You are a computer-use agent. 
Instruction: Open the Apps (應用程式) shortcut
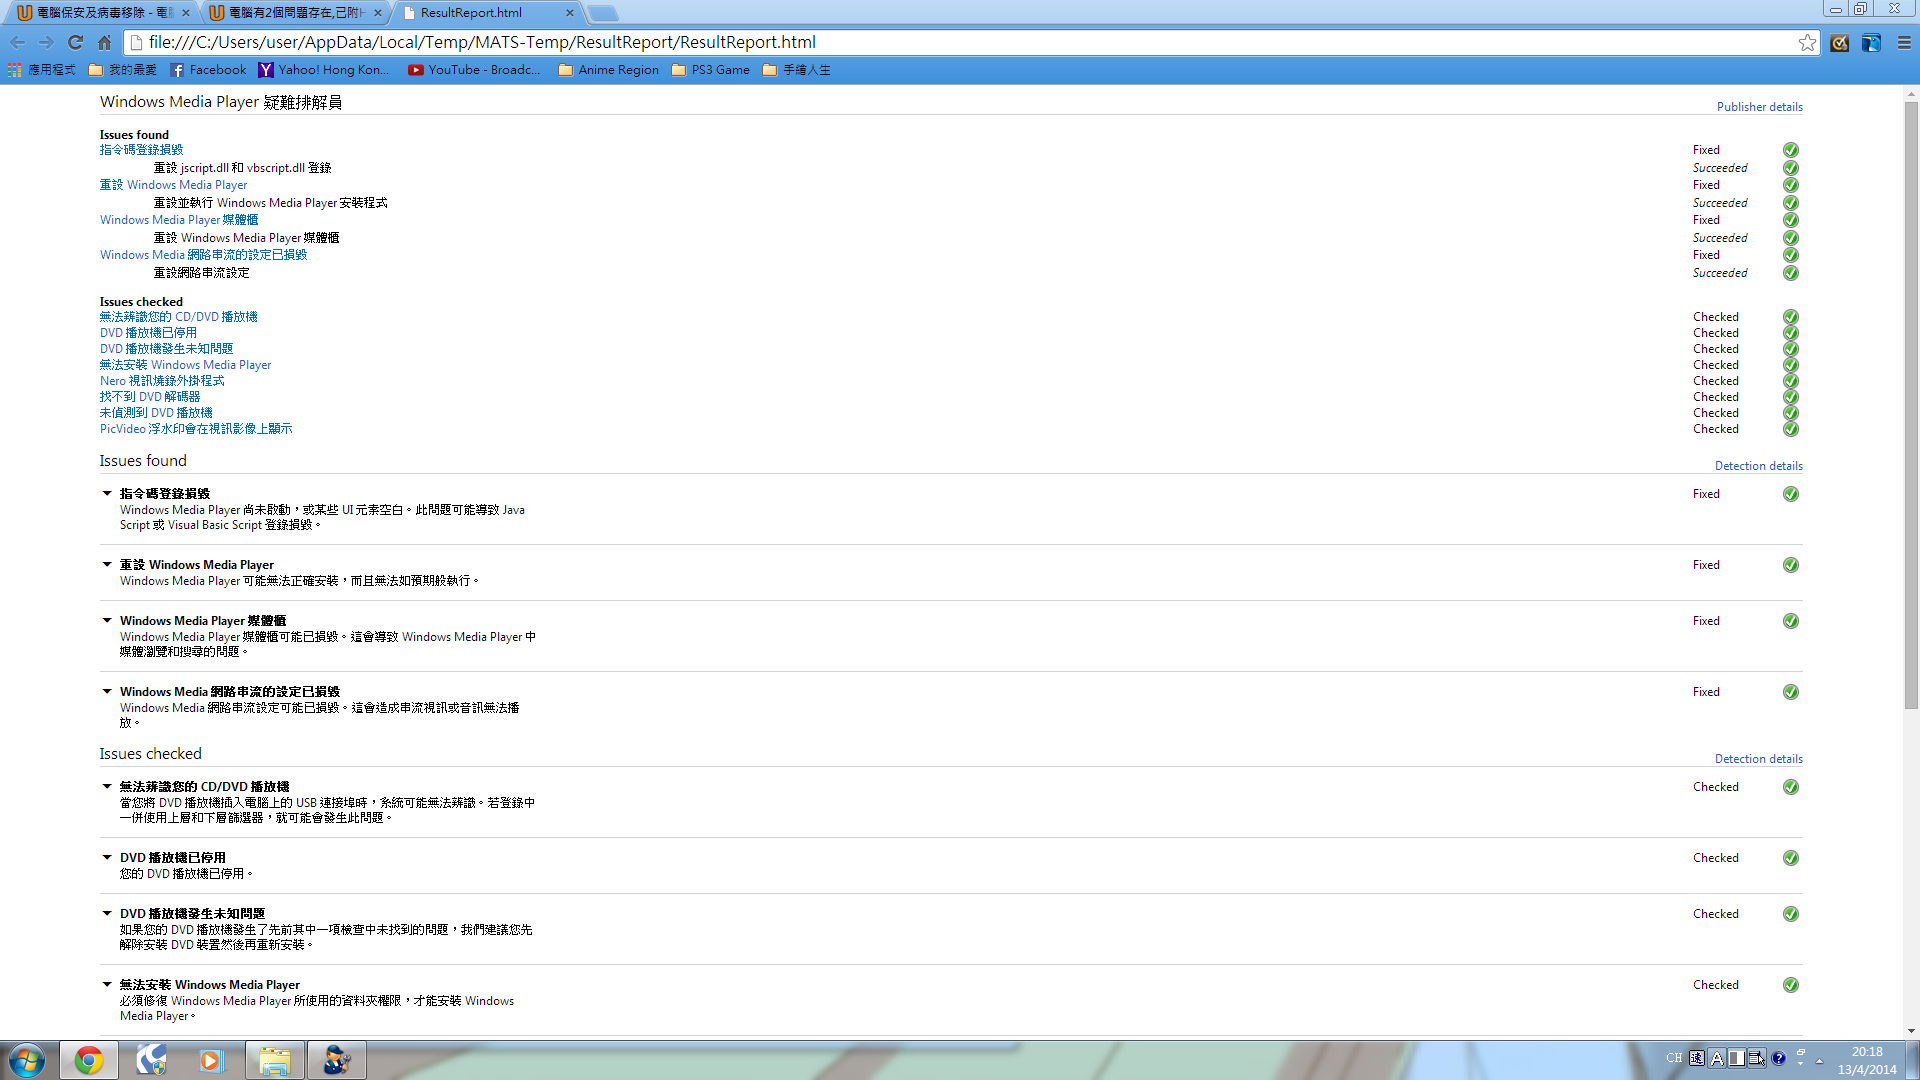click(42, 70)
